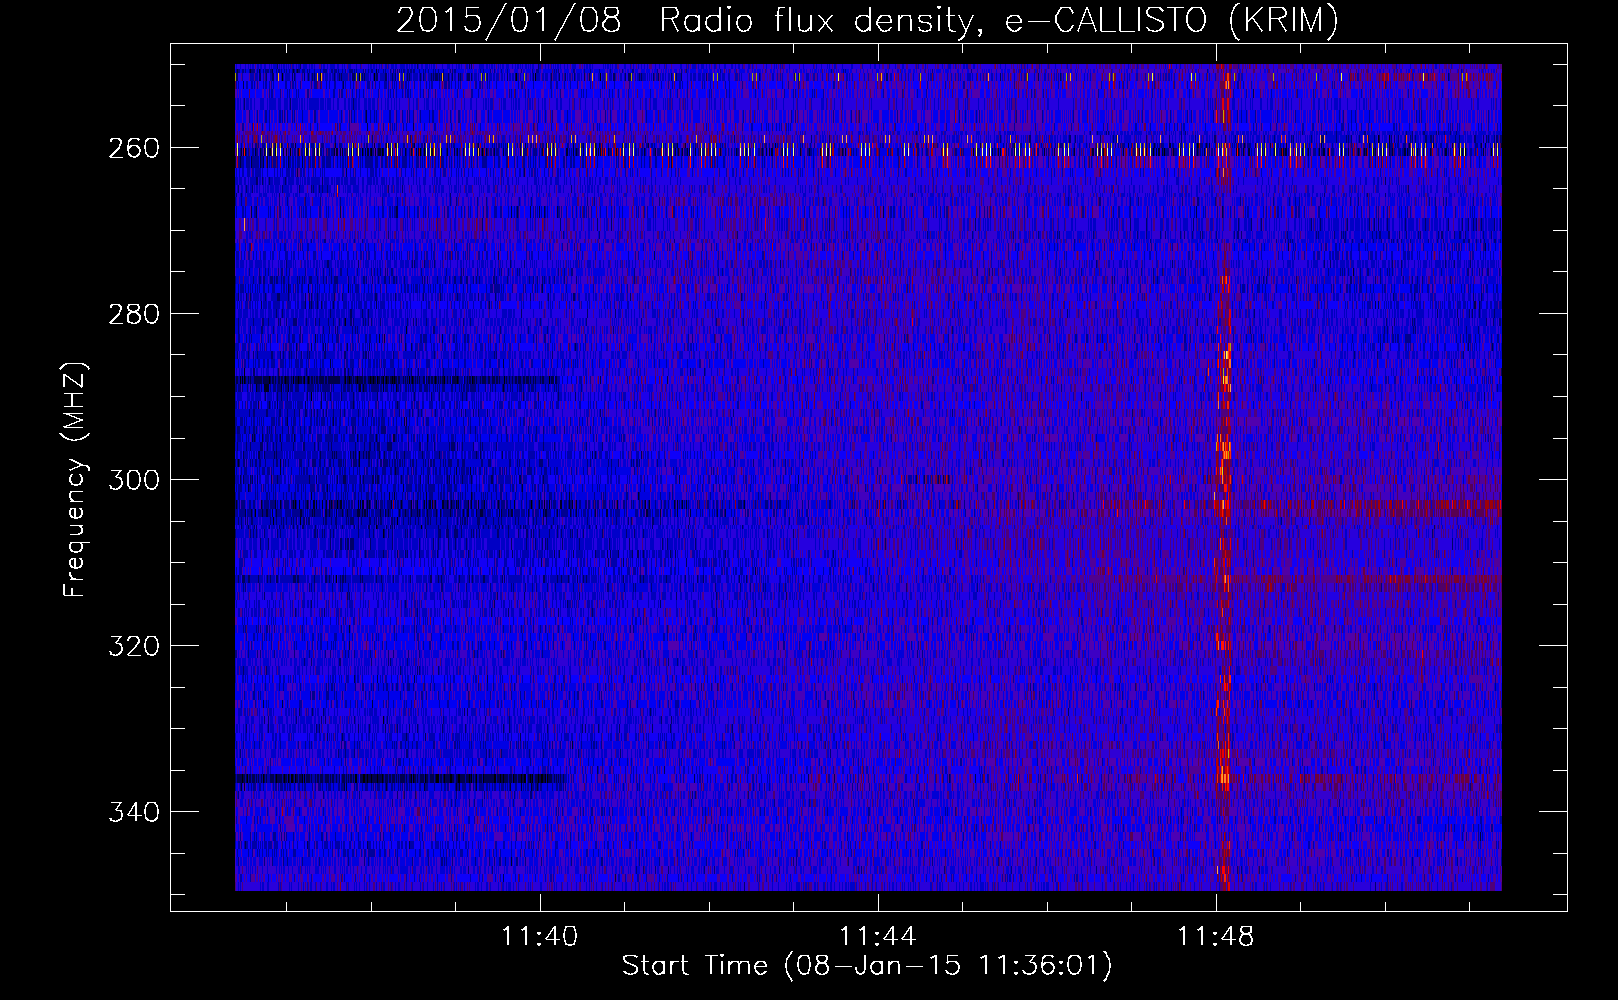Click the plot title 'Radio flux density, e-CALLISTO (KRIM)'

pos(998,20)
